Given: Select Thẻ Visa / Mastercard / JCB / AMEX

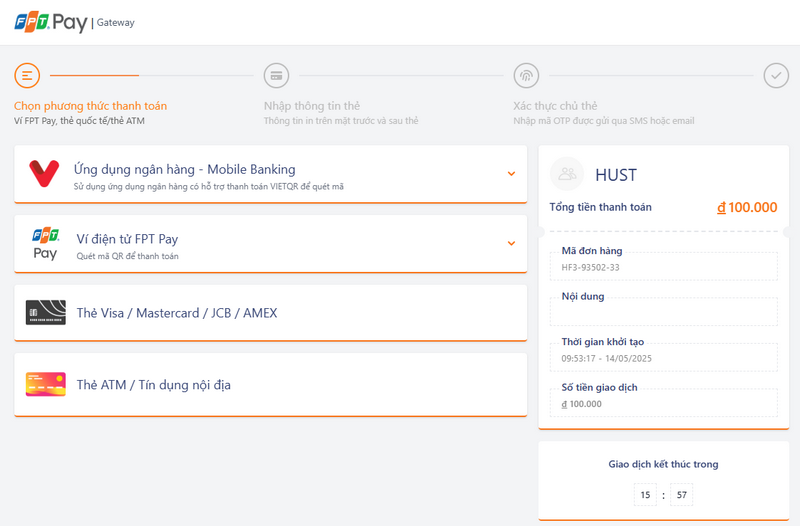Looking at the screenshot, I should 177,313.
